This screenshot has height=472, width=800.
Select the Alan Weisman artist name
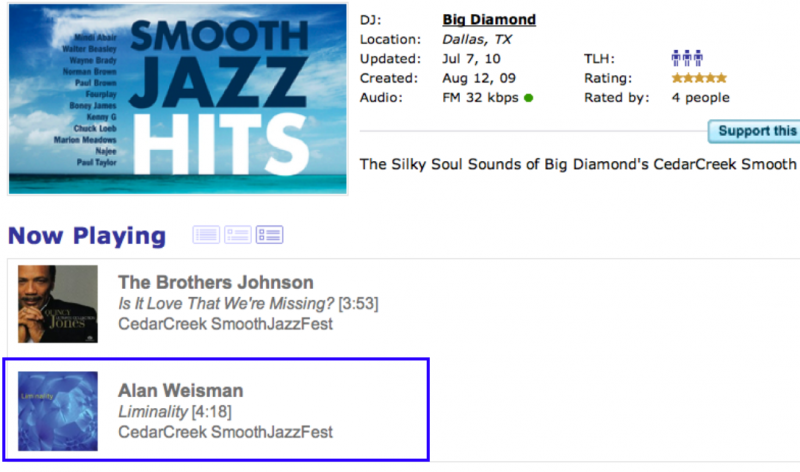(180, 390)
